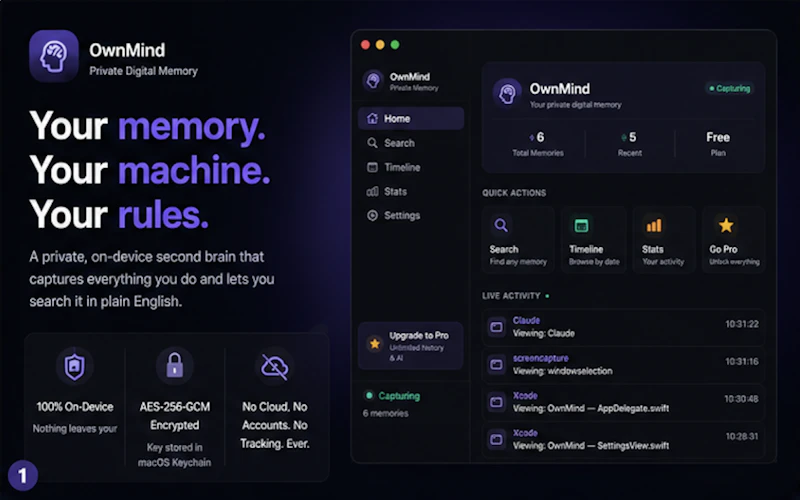
Task: Click the OwnMind brain logo in the promo header
Action: (54, 56)
